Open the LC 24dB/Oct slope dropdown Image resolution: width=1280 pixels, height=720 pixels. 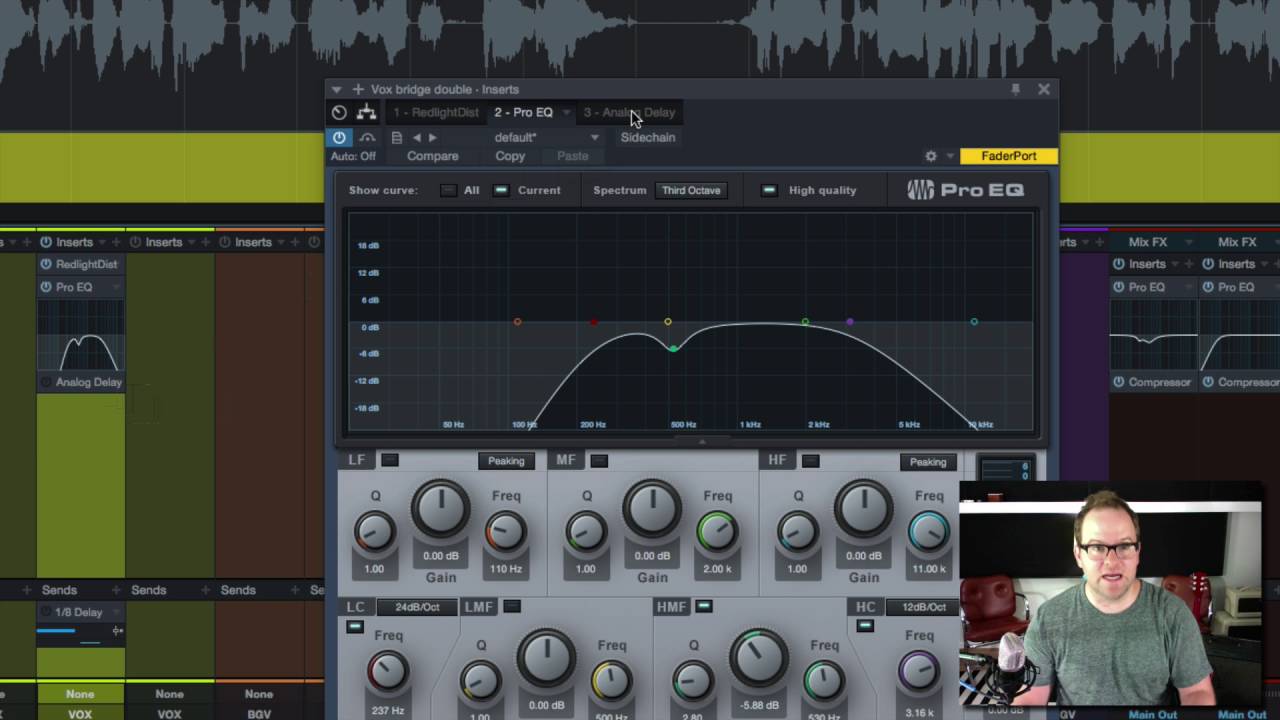[x=417, y=607]
